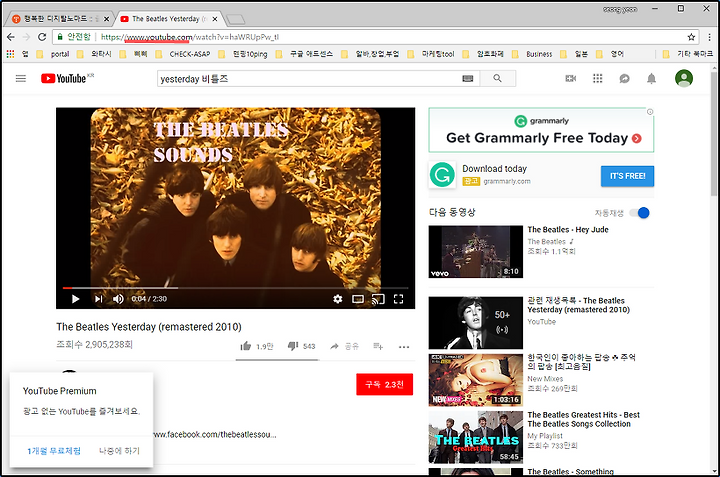
Task: Open a new tab button
Action: click(236, 19)
